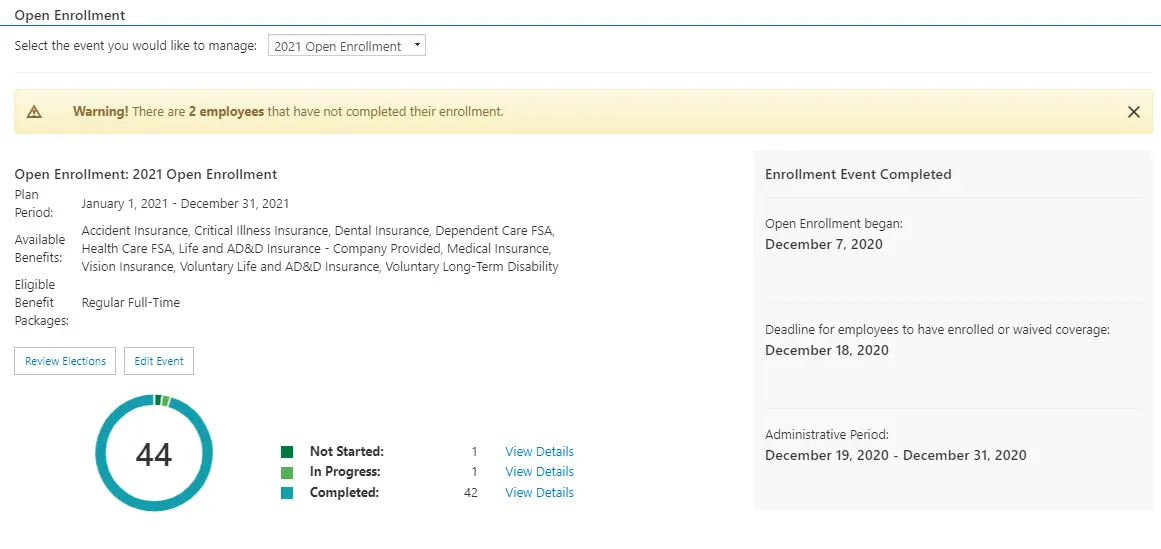
Task: Click the number 44 in the donut chart
Action: coord(154,455)
